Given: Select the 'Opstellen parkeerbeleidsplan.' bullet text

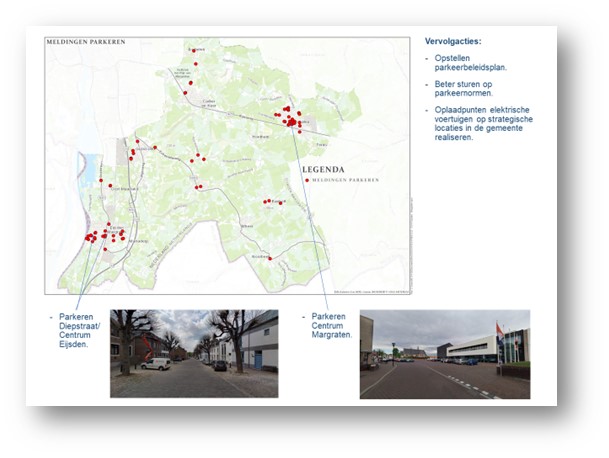Looking at the screenshot, I should coord(471,63).
